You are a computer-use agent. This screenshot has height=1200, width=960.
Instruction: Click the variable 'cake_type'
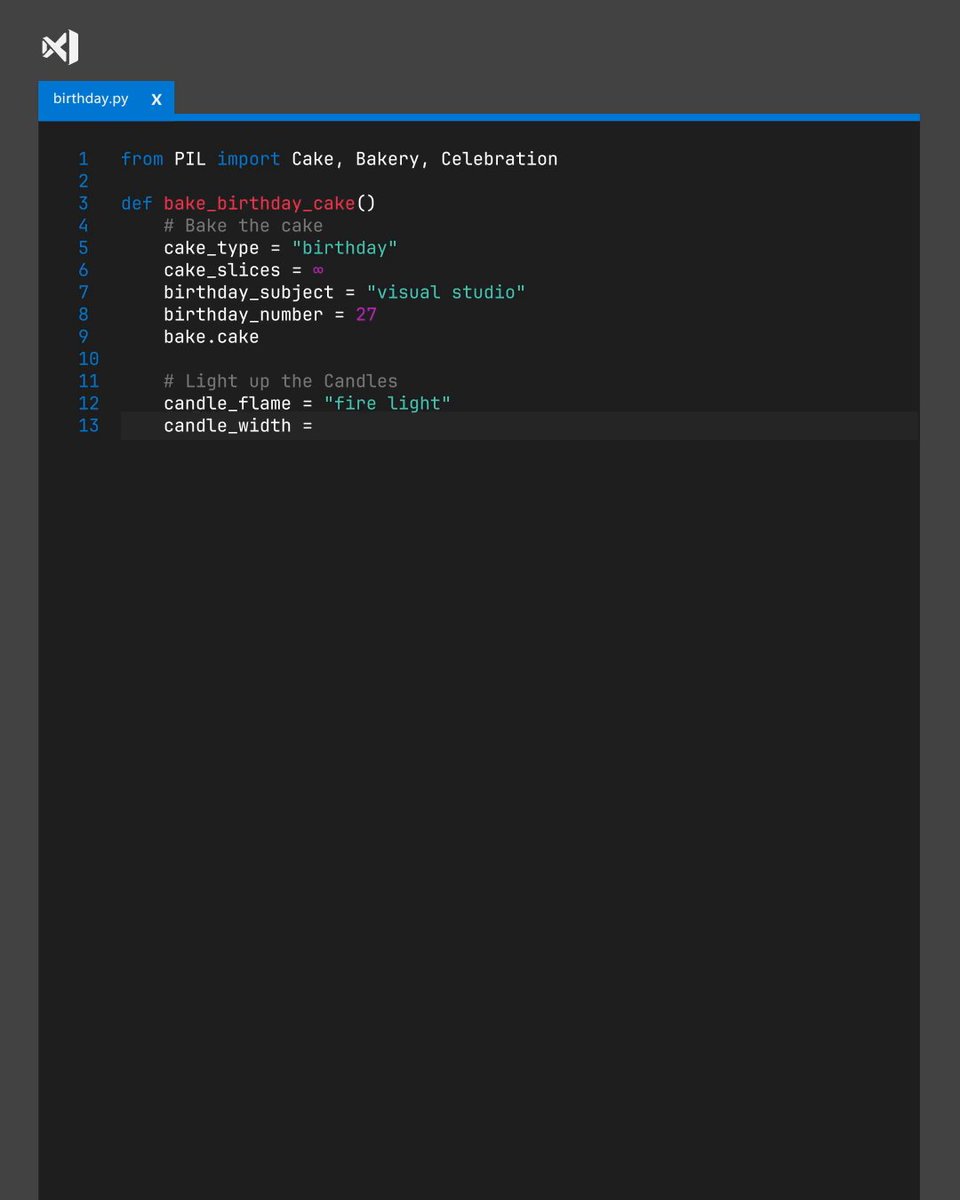click(x=211, y=248)
